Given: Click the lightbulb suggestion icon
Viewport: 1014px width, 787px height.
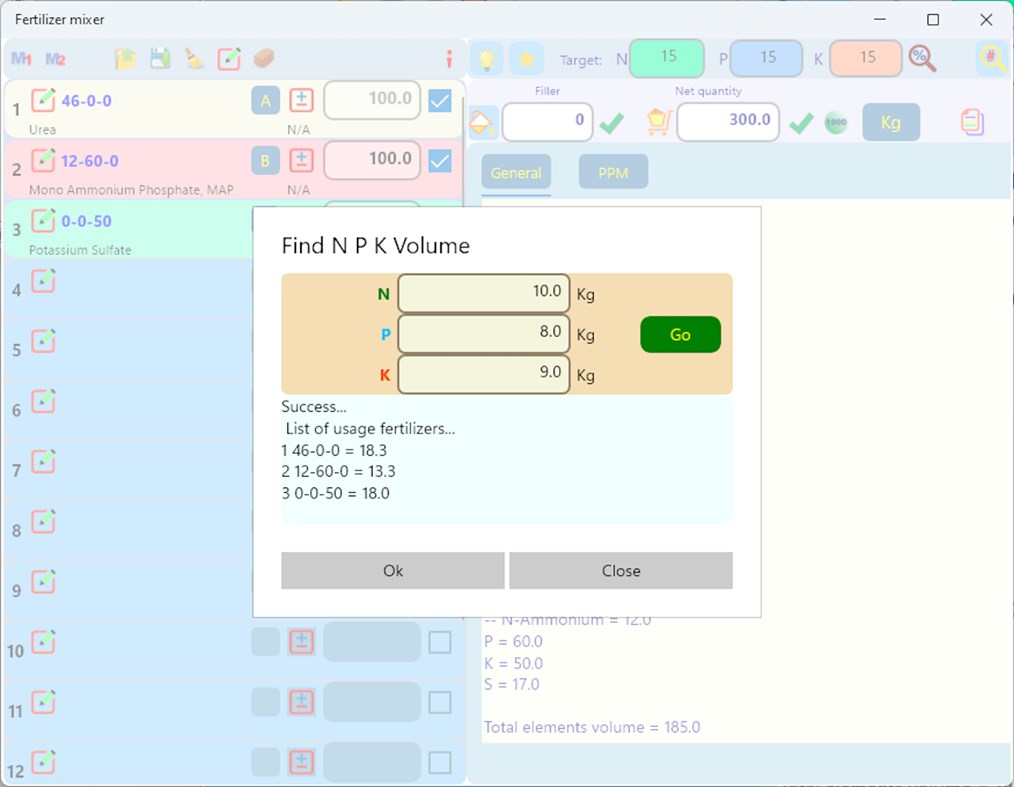Looking at the screenshot, I should pyautogui.click(x=487, y=58).
